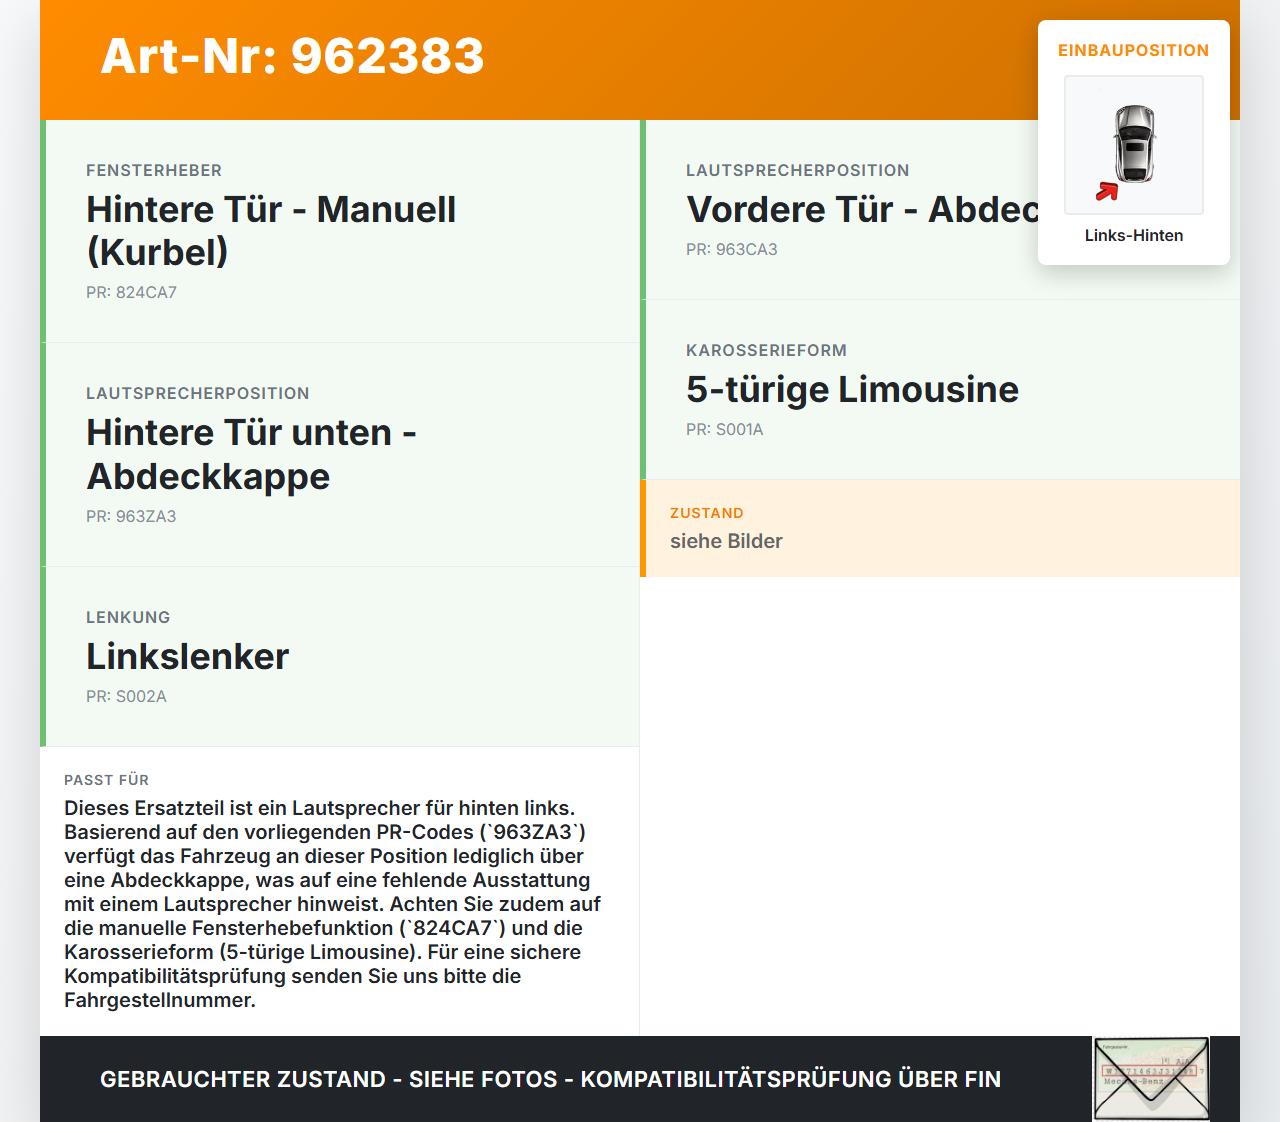Collapse the Lautsprecherposition Hintere Tür unten section

click(340, 453)
